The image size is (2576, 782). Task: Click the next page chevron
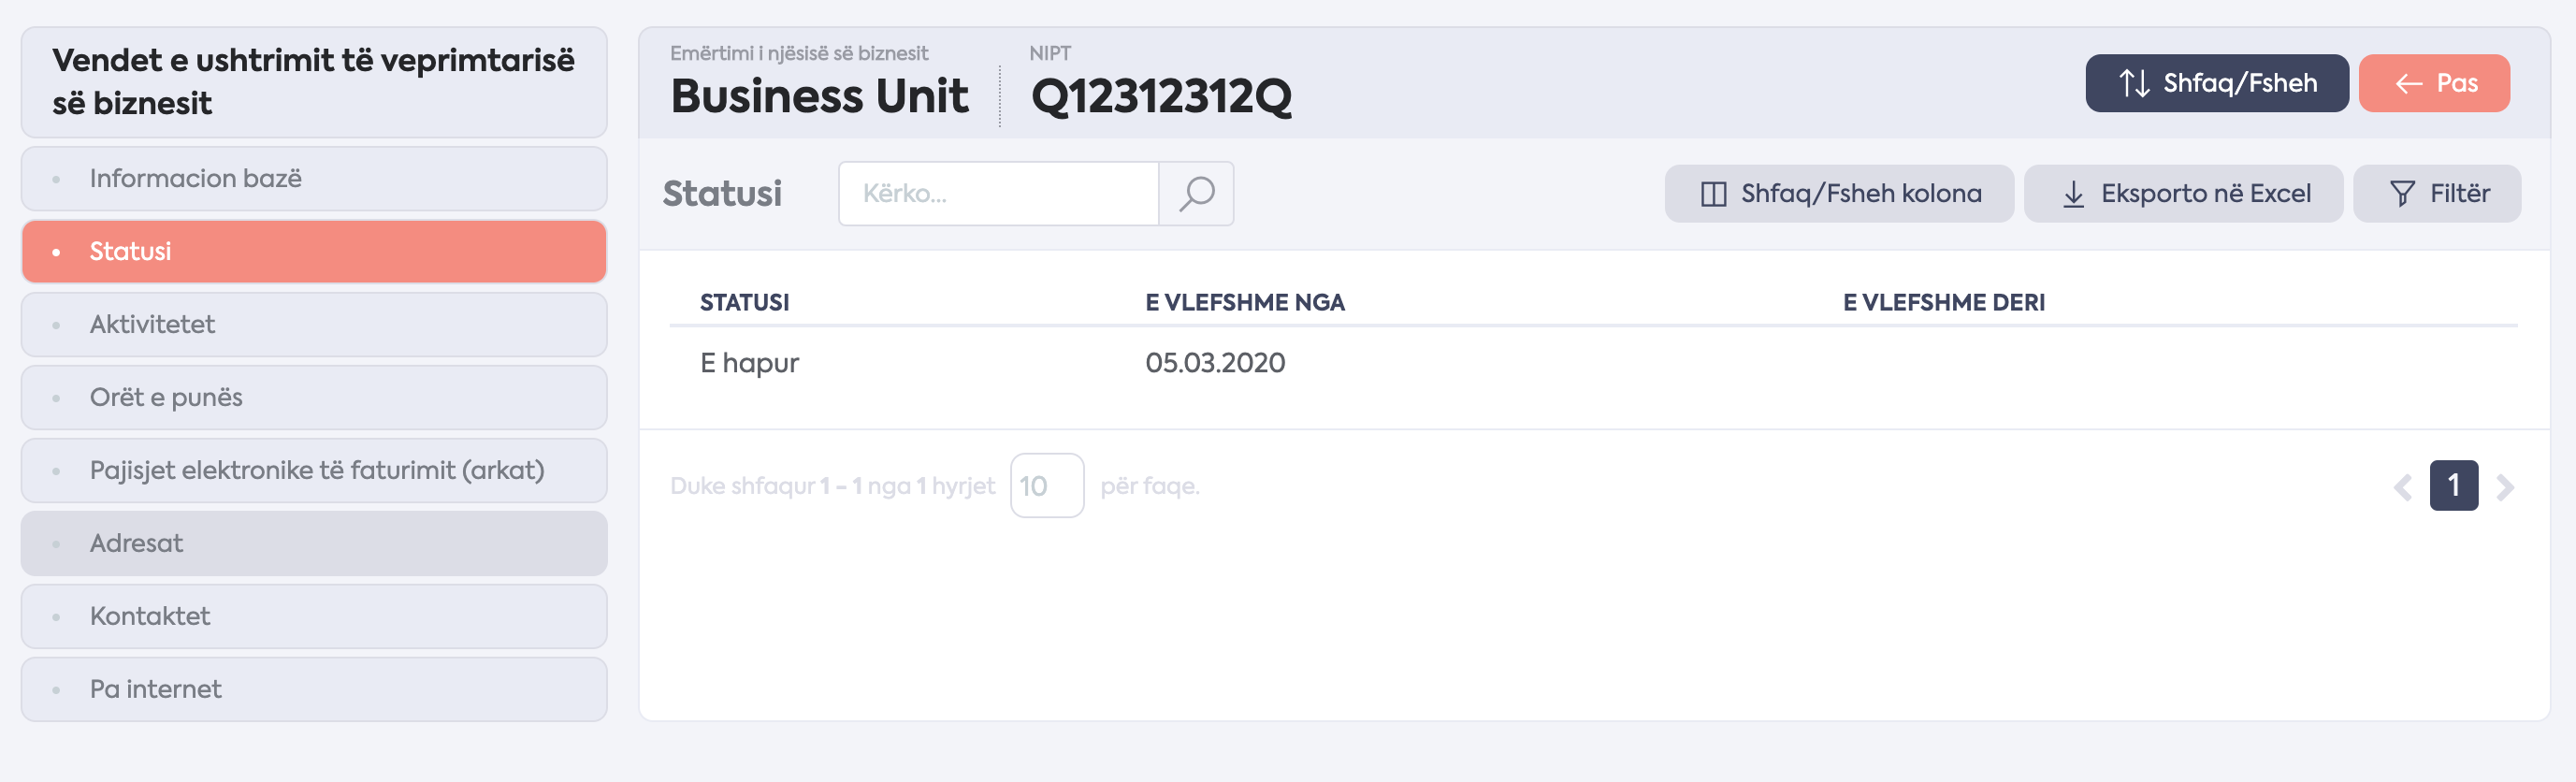tap(2505, 487)
